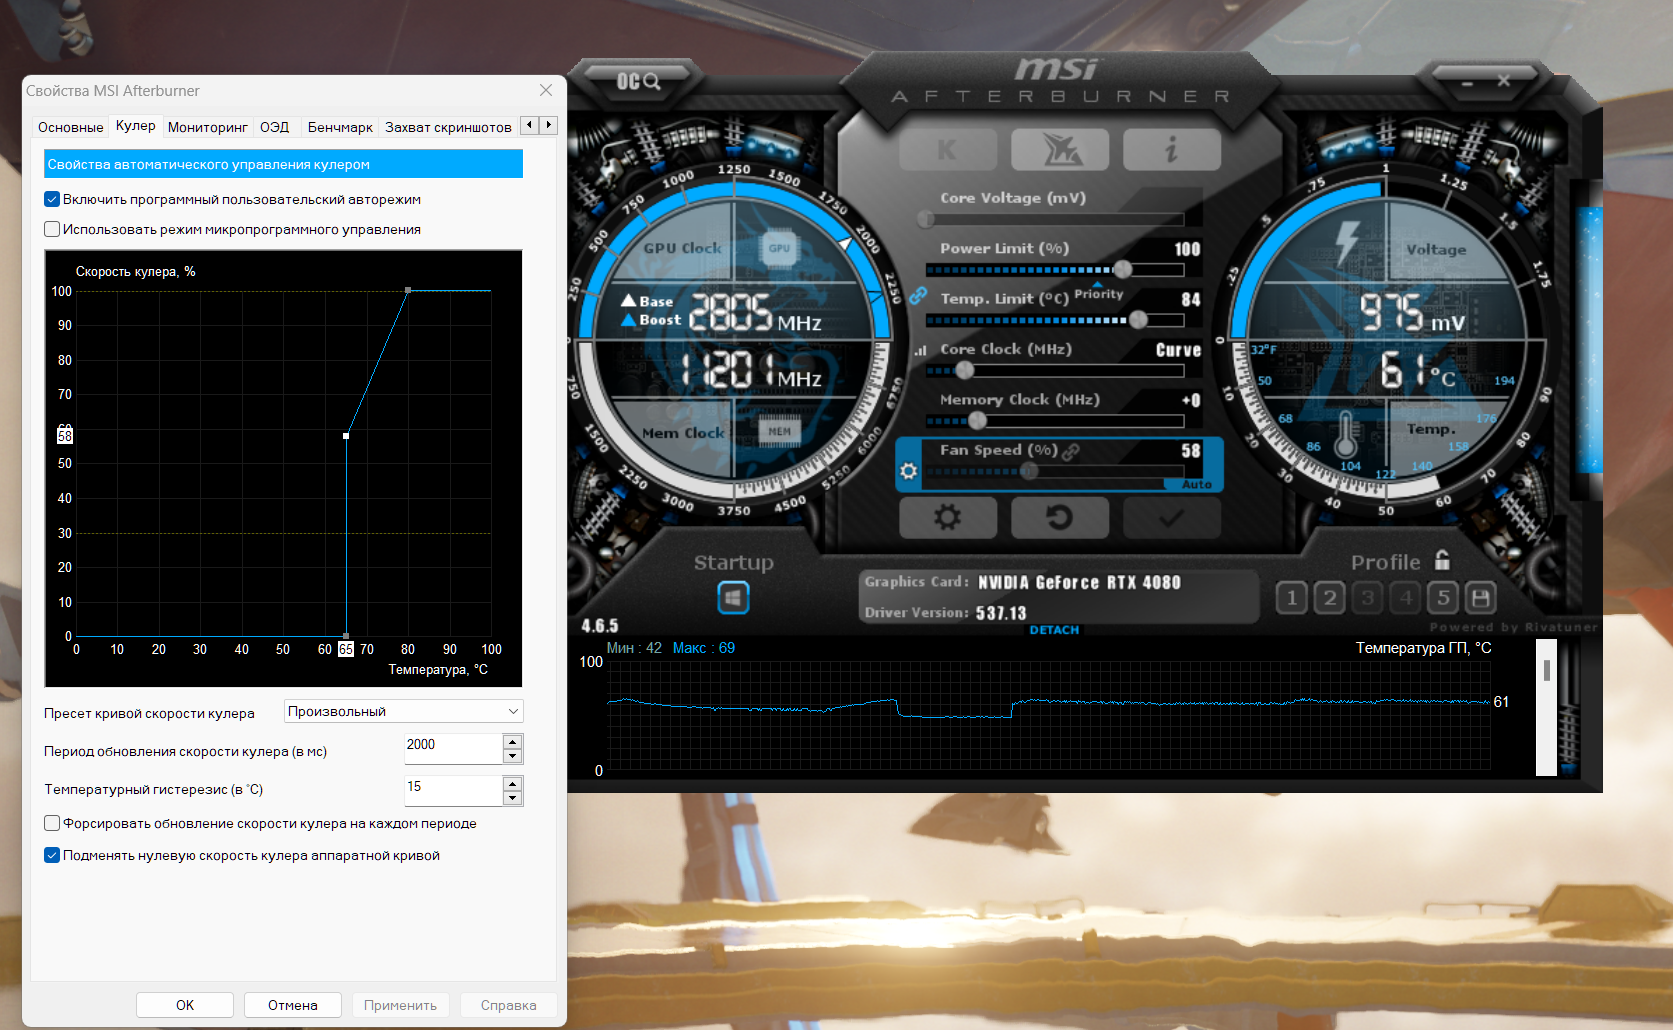
Task: Increase the fan update period with up arrow
Action: point(513,742)
